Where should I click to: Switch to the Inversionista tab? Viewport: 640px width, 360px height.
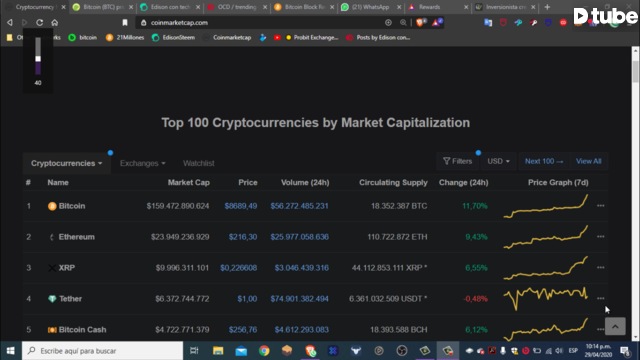point(505,7)
